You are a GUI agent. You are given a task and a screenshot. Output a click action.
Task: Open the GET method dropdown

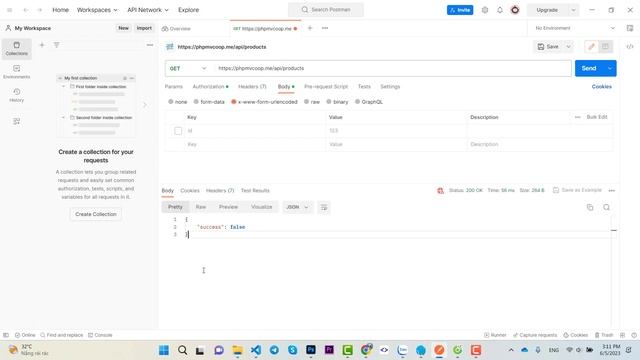[x=188, y=68]
